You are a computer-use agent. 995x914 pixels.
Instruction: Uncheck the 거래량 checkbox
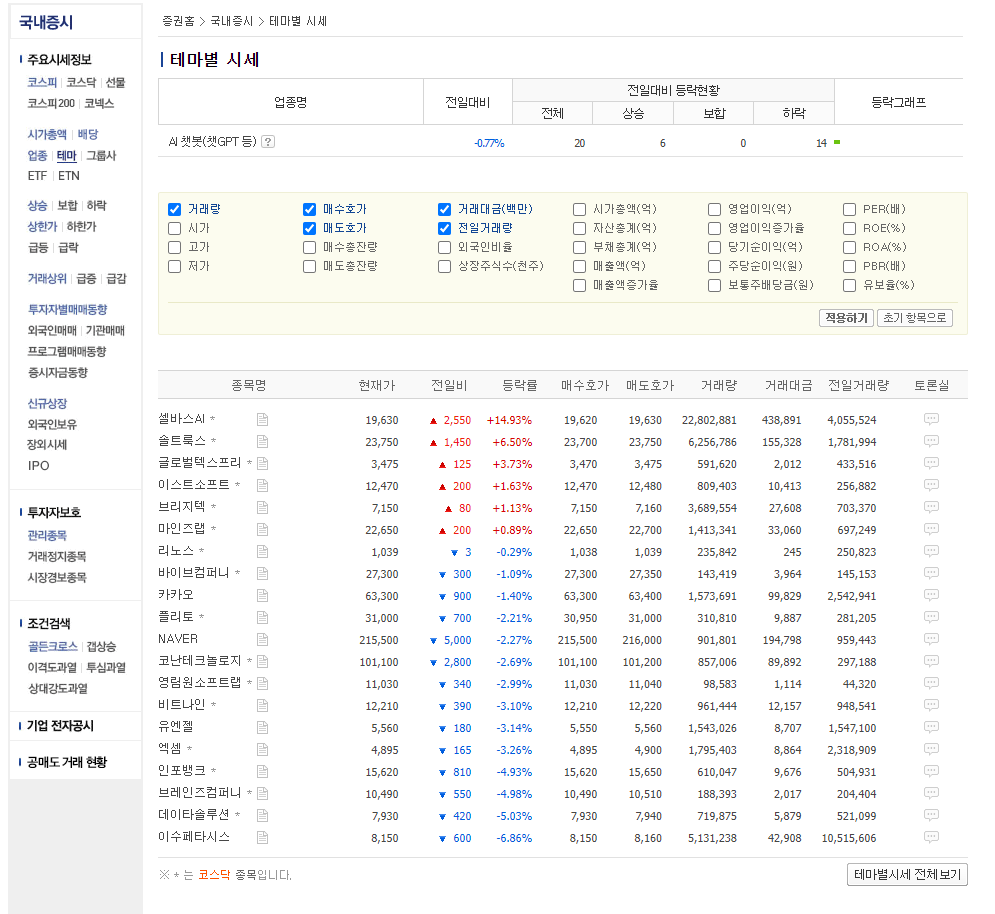pyautogui.click(x=175, y=209)
